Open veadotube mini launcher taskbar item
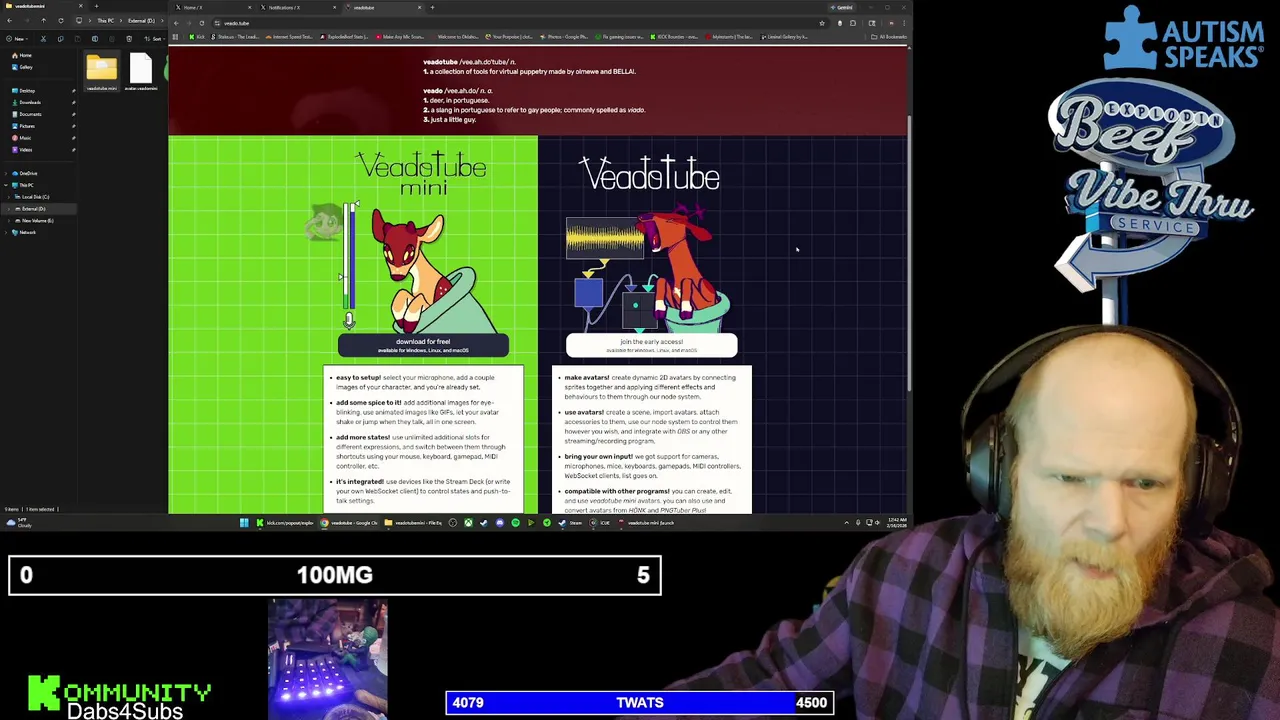Image resolution: width=1280 pixels, height=720 pixels. (646, 523)
